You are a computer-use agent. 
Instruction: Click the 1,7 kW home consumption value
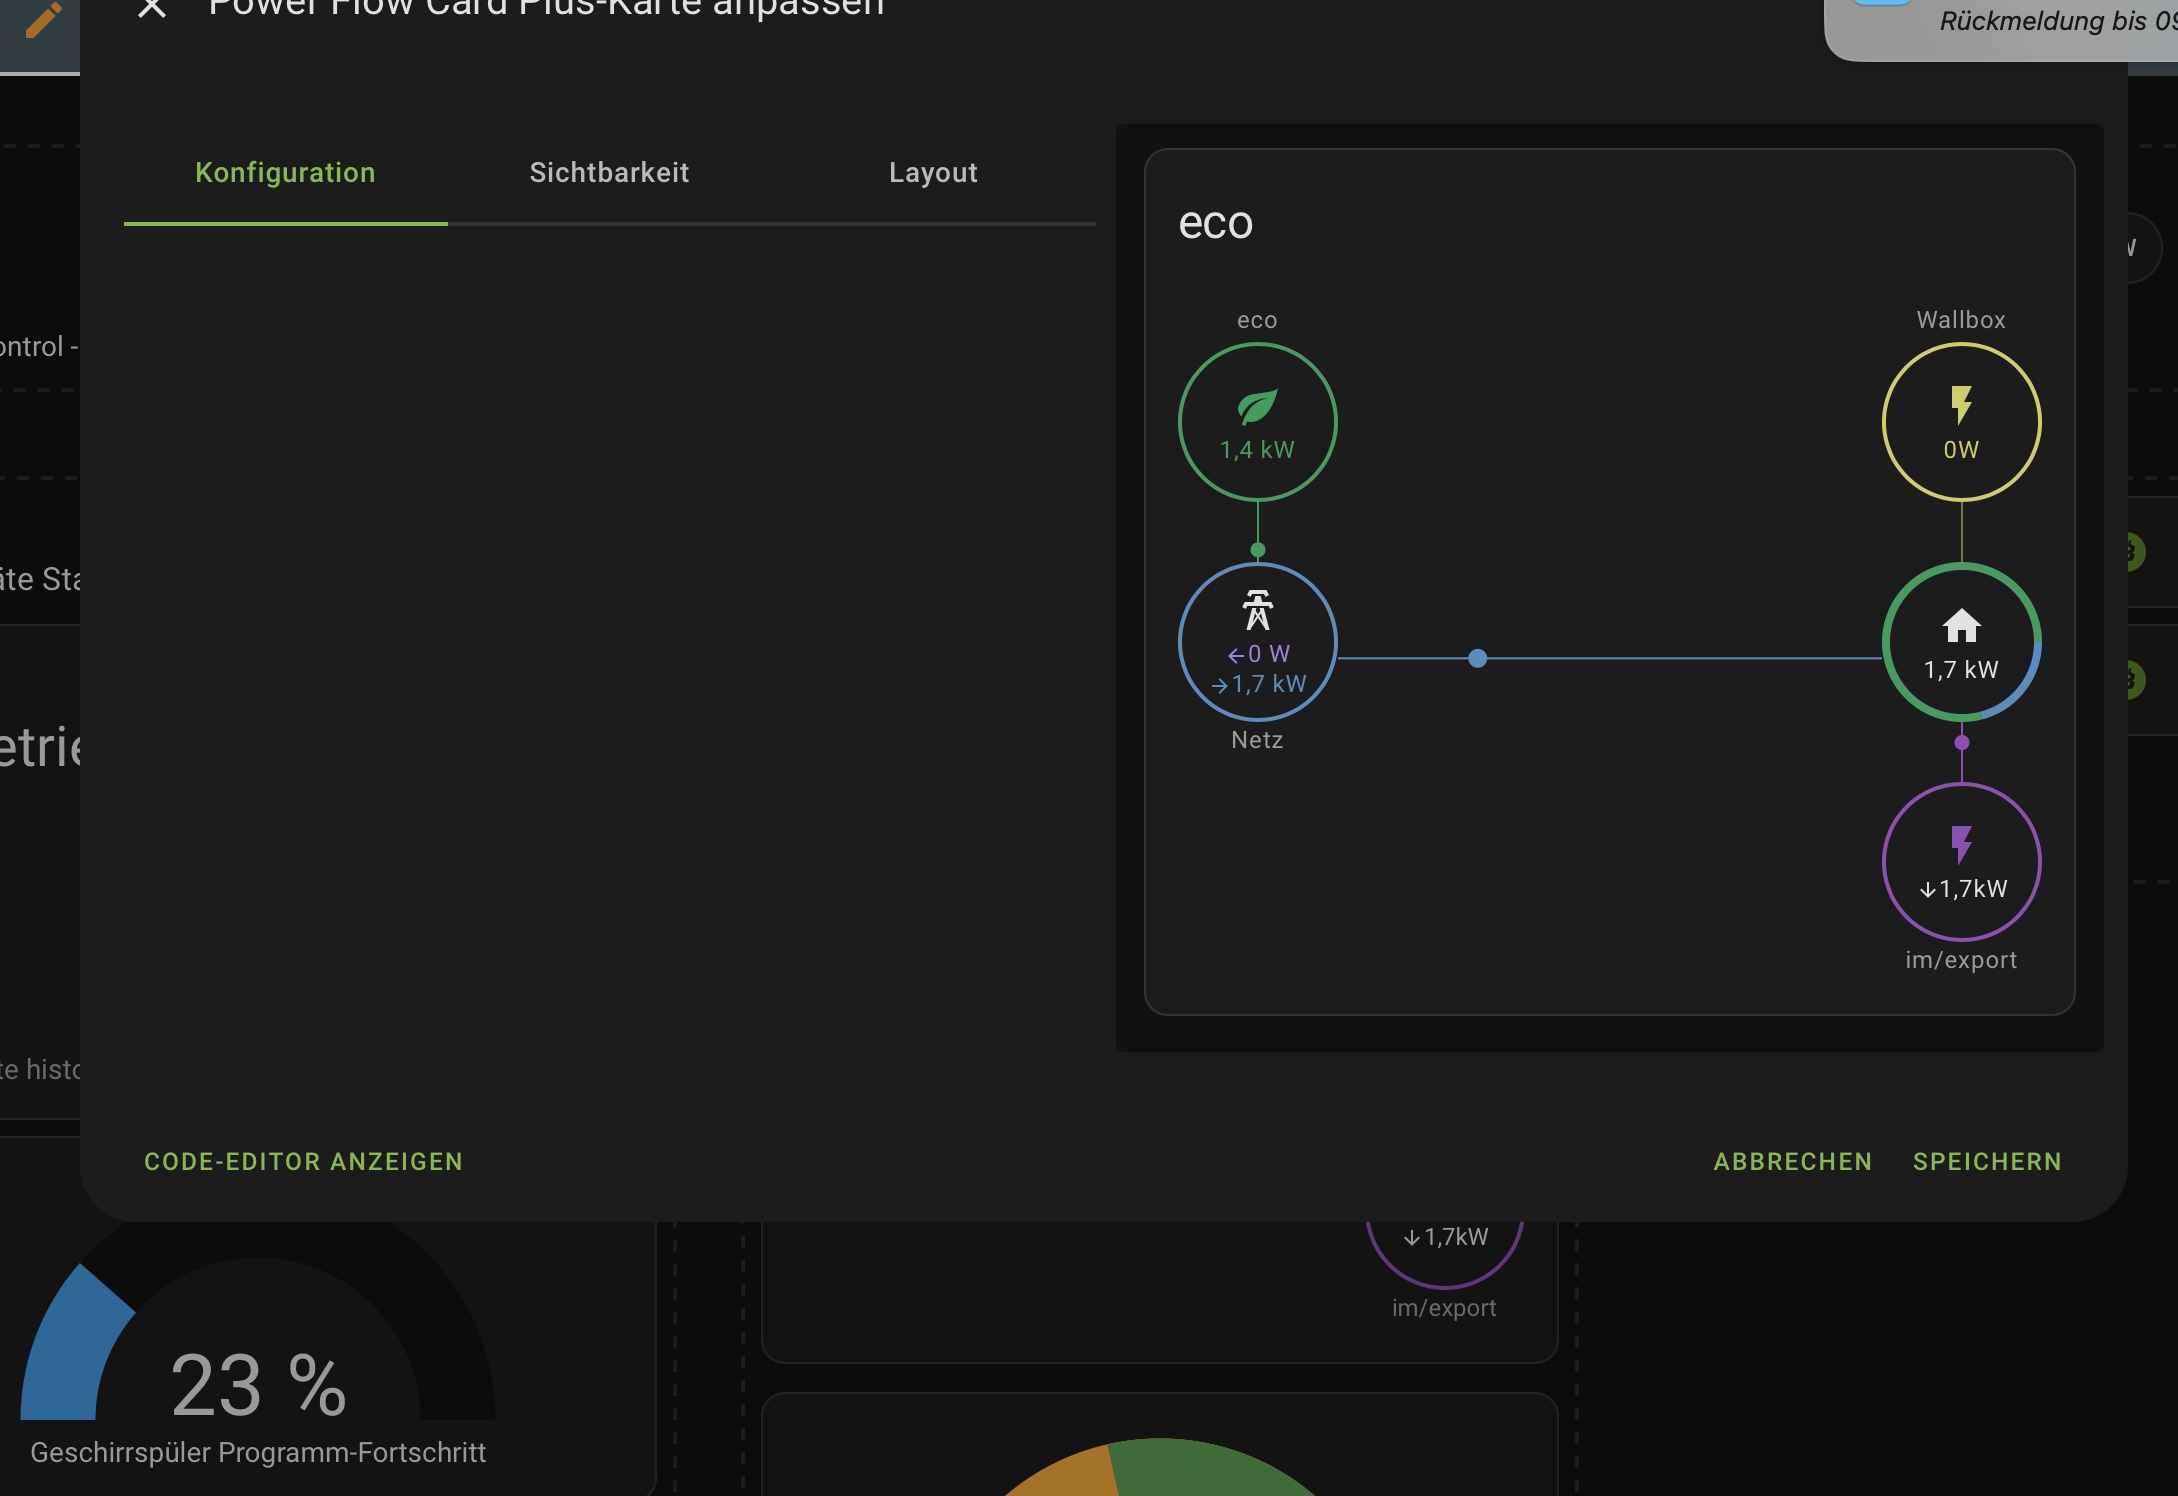pos(1961,670)
